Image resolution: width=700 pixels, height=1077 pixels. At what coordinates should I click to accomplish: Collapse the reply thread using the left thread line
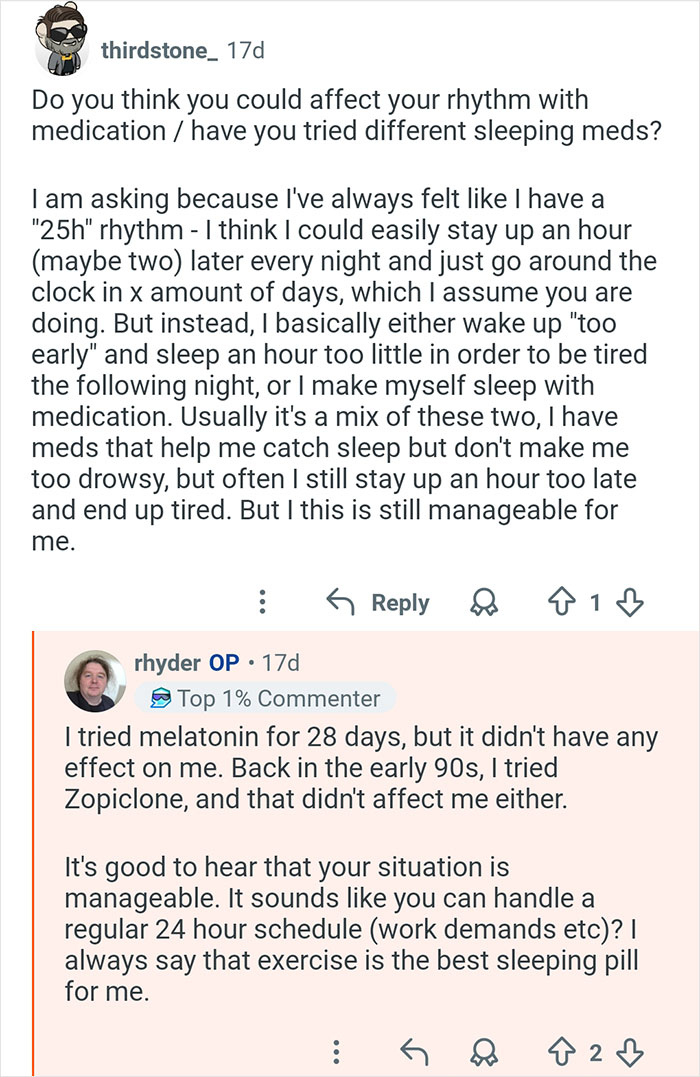(x=34, y=850)
